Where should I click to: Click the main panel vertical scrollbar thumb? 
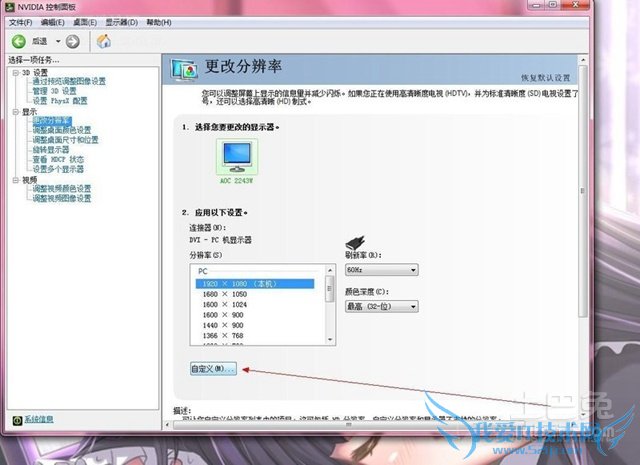pyautogui.click(x=583, y=190)
